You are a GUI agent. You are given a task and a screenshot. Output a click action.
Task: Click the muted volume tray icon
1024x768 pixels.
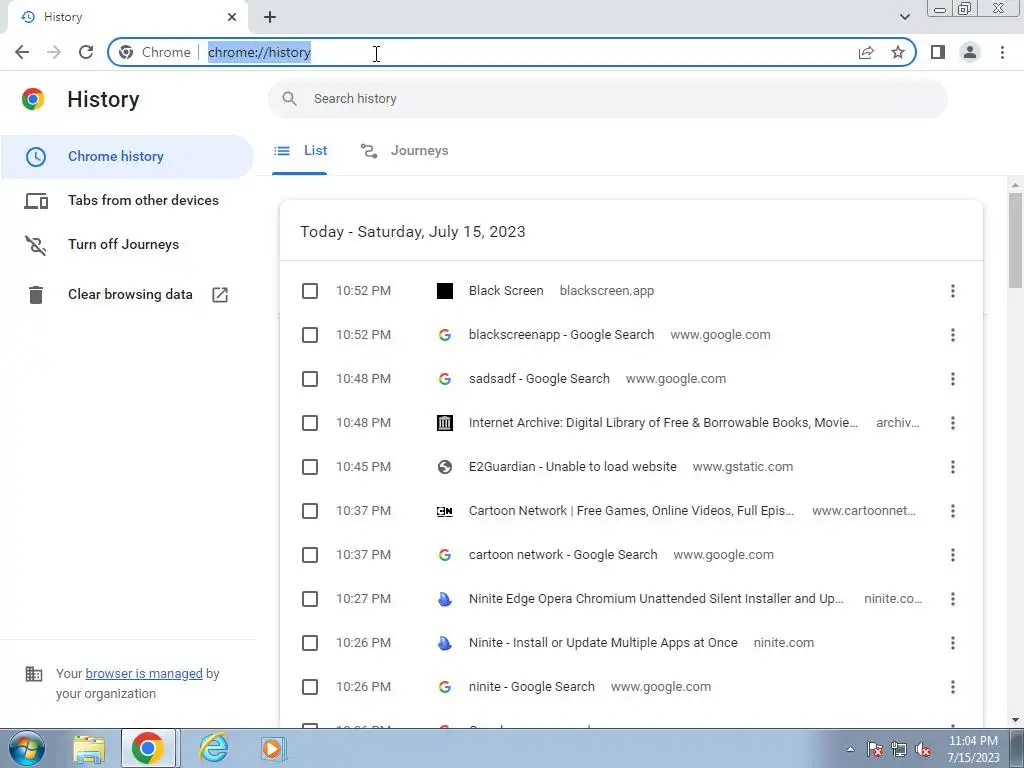point(923,750)
